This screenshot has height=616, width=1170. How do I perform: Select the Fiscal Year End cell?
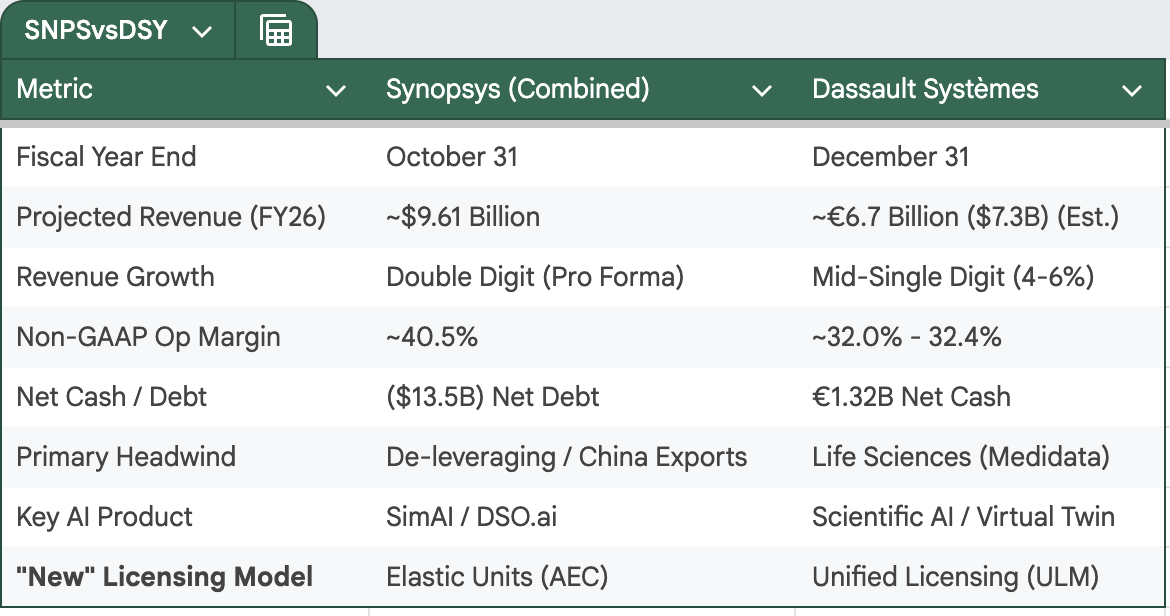184,157
